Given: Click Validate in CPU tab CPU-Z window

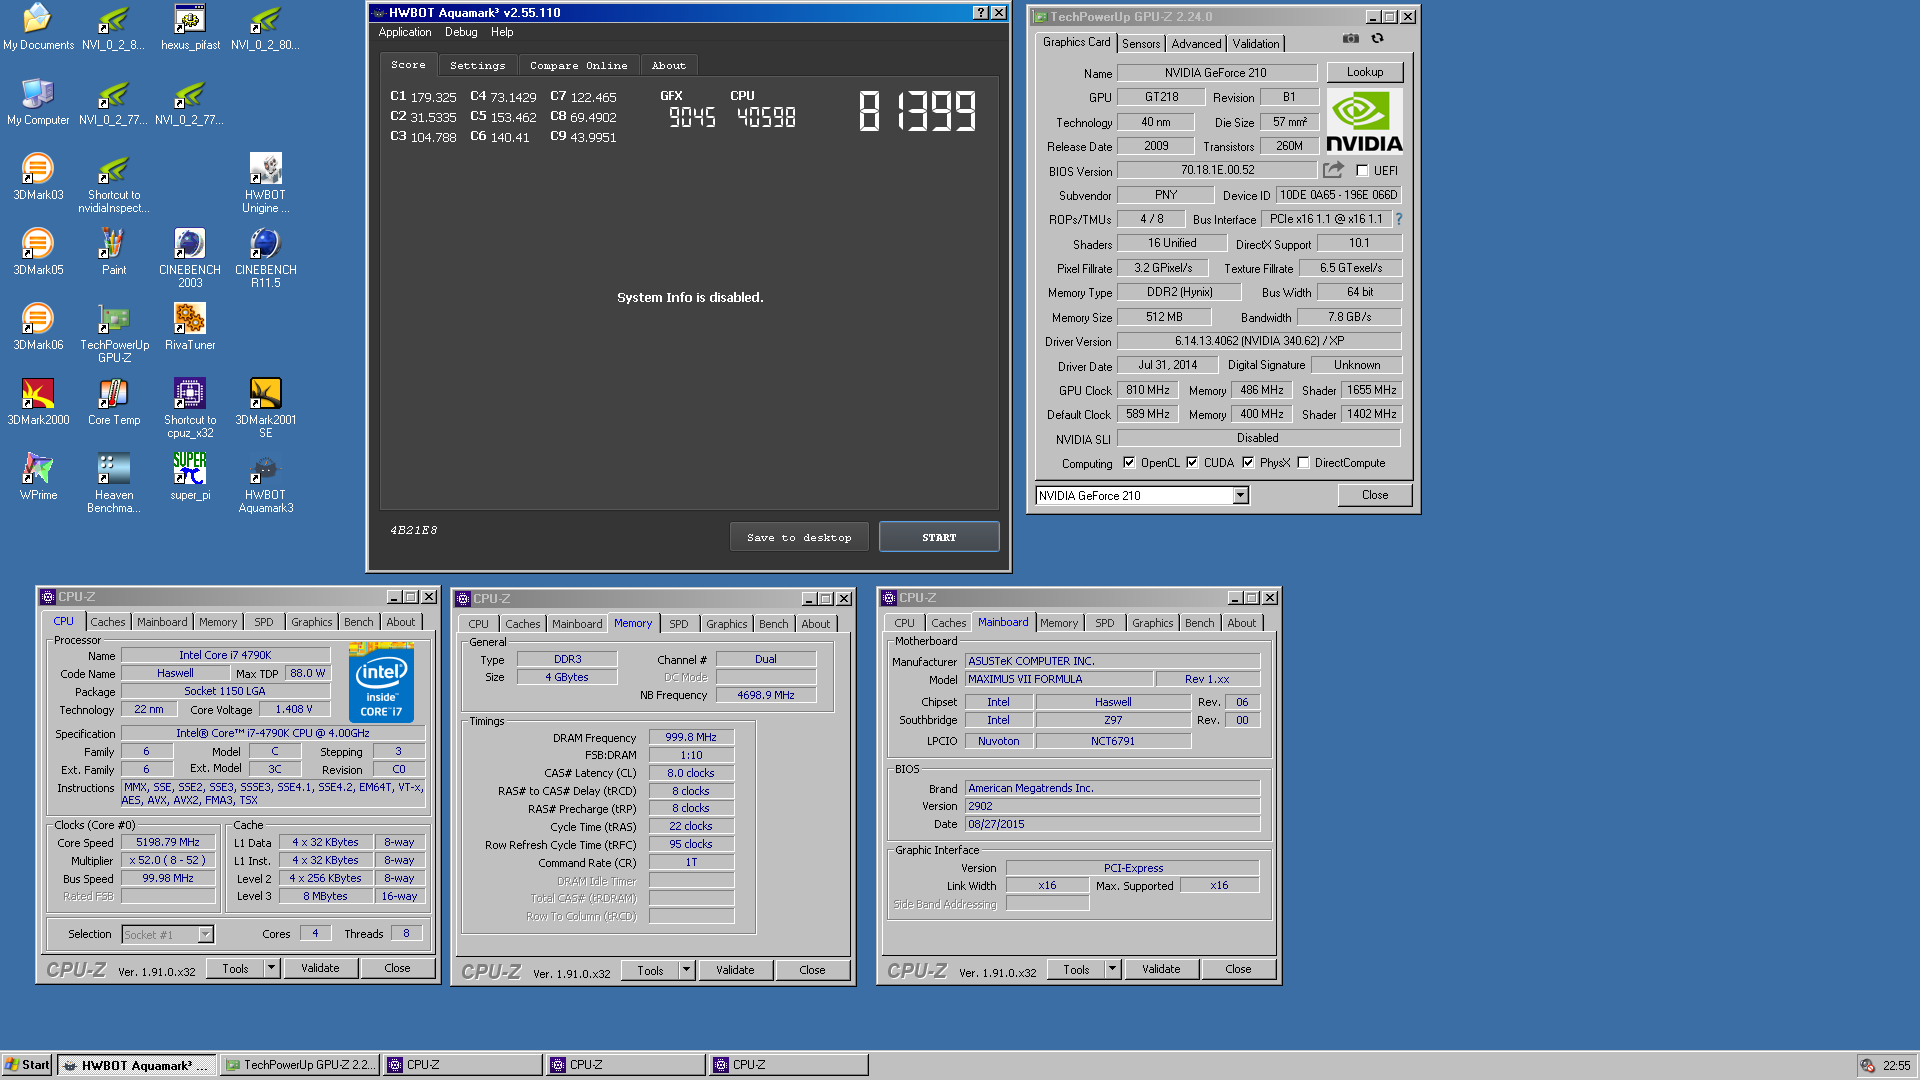Looking at the screenshot, I should (x=320, y=968).
